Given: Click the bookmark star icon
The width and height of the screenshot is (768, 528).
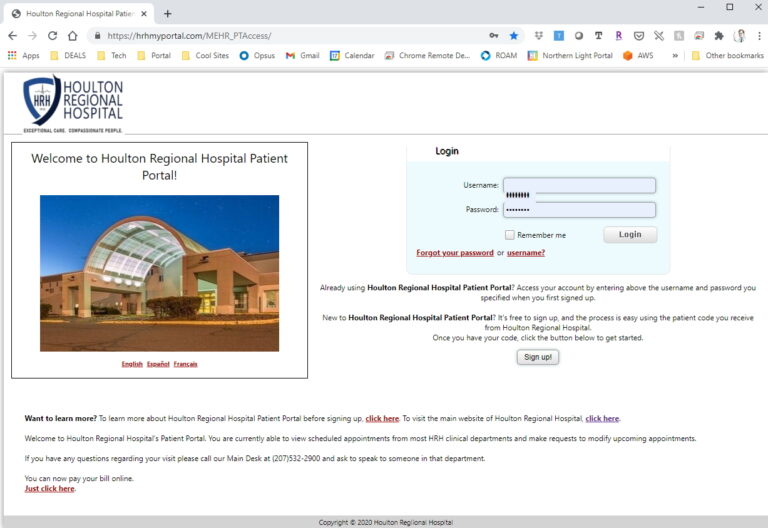Looking at the screenshot, I should [514, 35].
